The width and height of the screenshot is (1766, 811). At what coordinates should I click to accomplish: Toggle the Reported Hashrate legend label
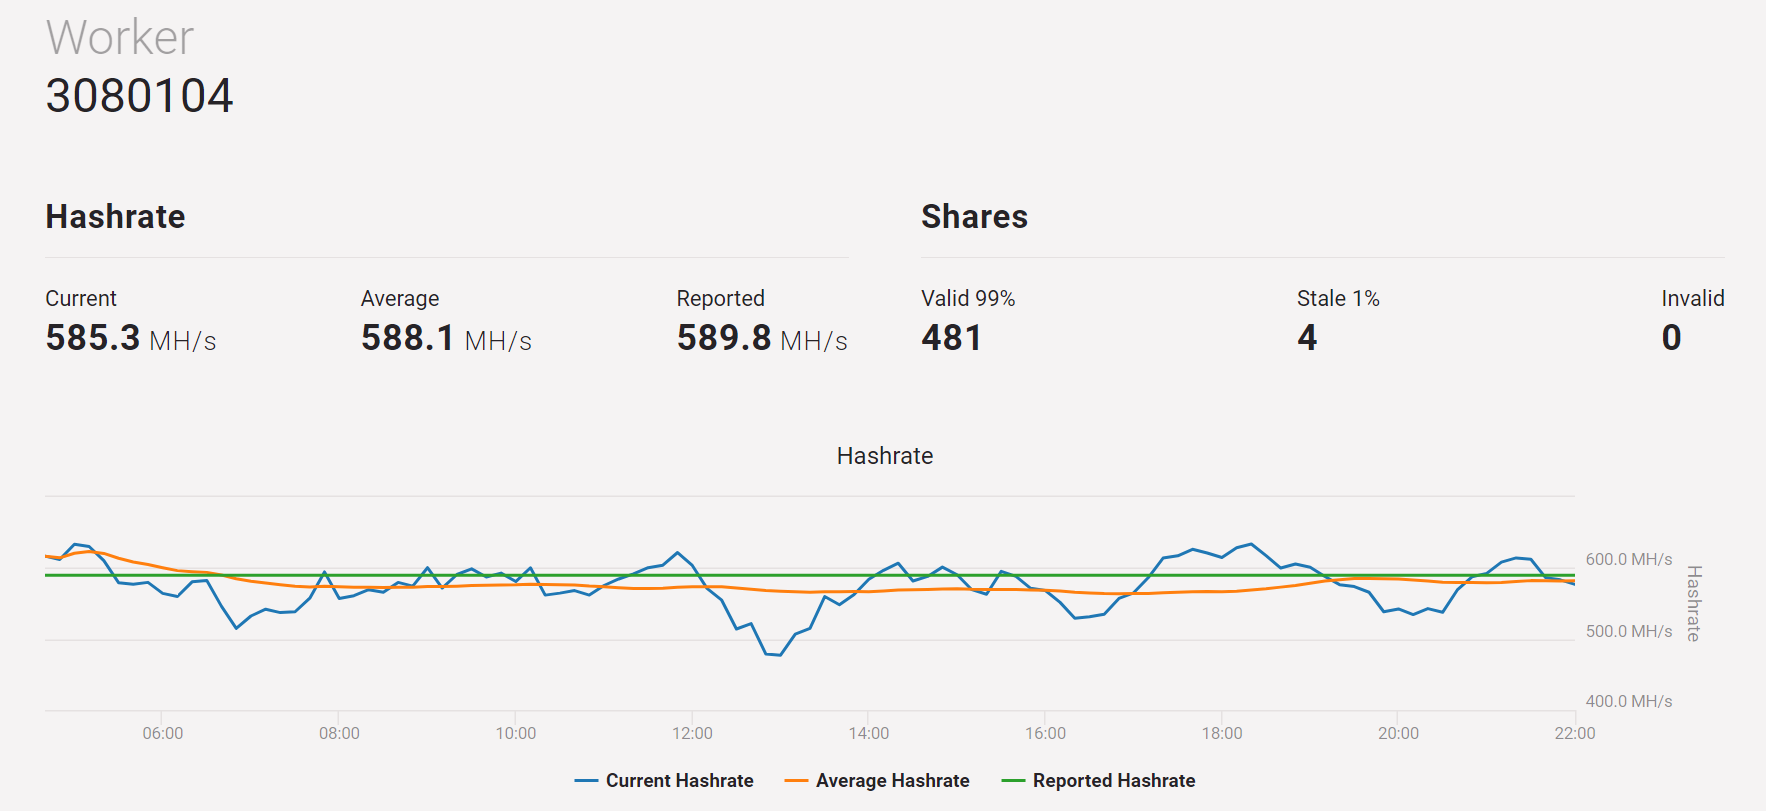(1113, 781)
